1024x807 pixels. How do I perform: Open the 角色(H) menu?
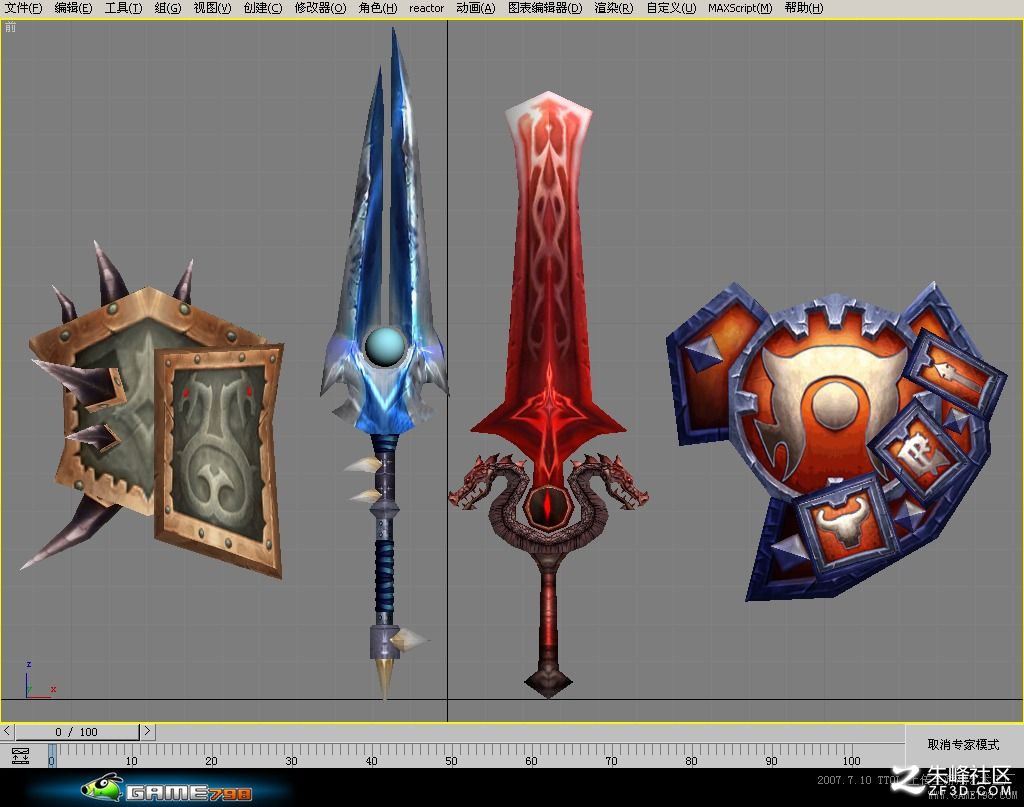tap(377, 8)
